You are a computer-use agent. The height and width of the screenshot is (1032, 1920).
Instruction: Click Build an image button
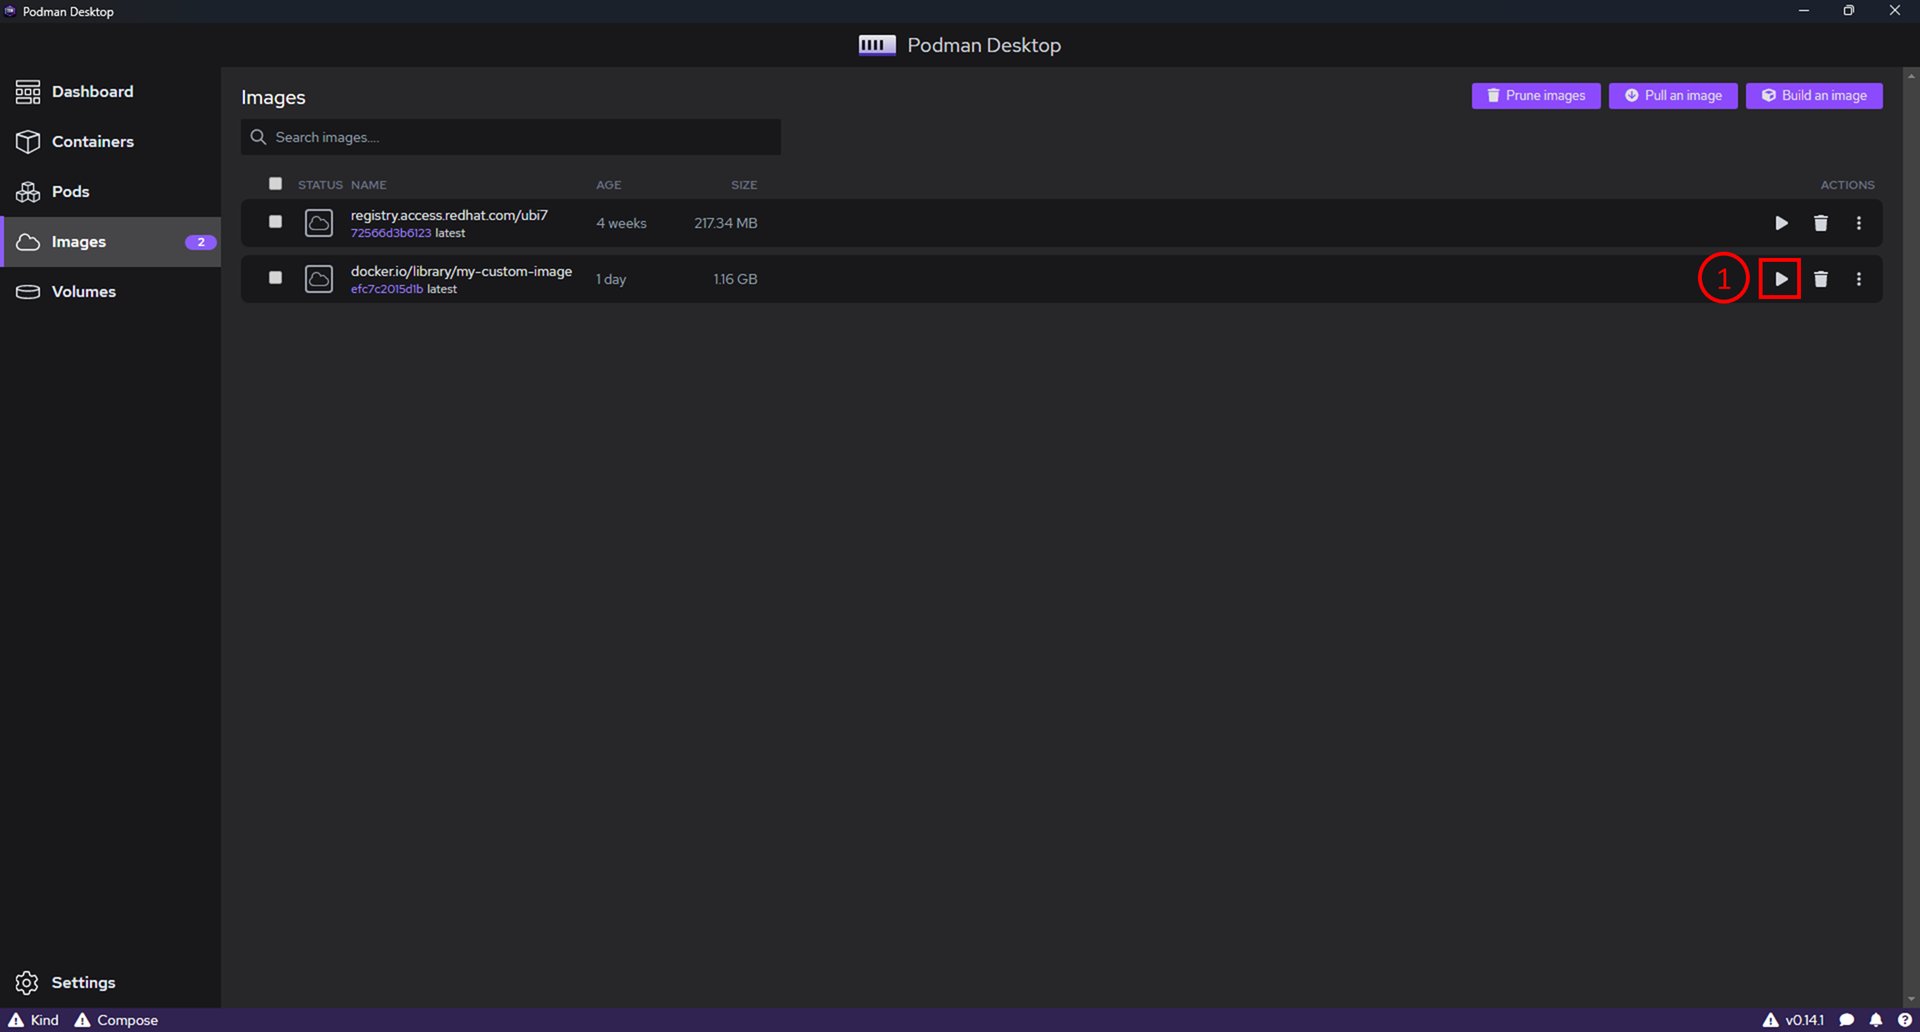pyautogui.click(x=1814, y=96)
